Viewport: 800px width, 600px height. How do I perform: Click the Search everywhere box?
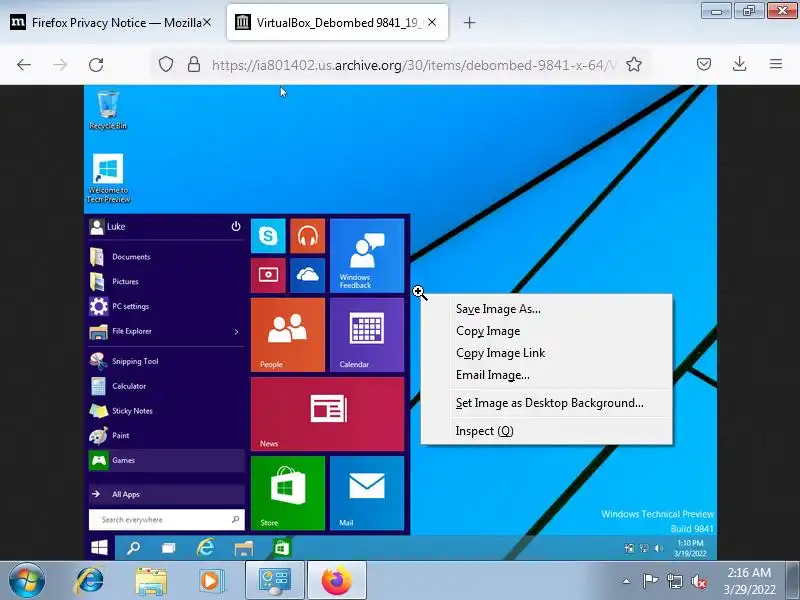tap(166, 519)
